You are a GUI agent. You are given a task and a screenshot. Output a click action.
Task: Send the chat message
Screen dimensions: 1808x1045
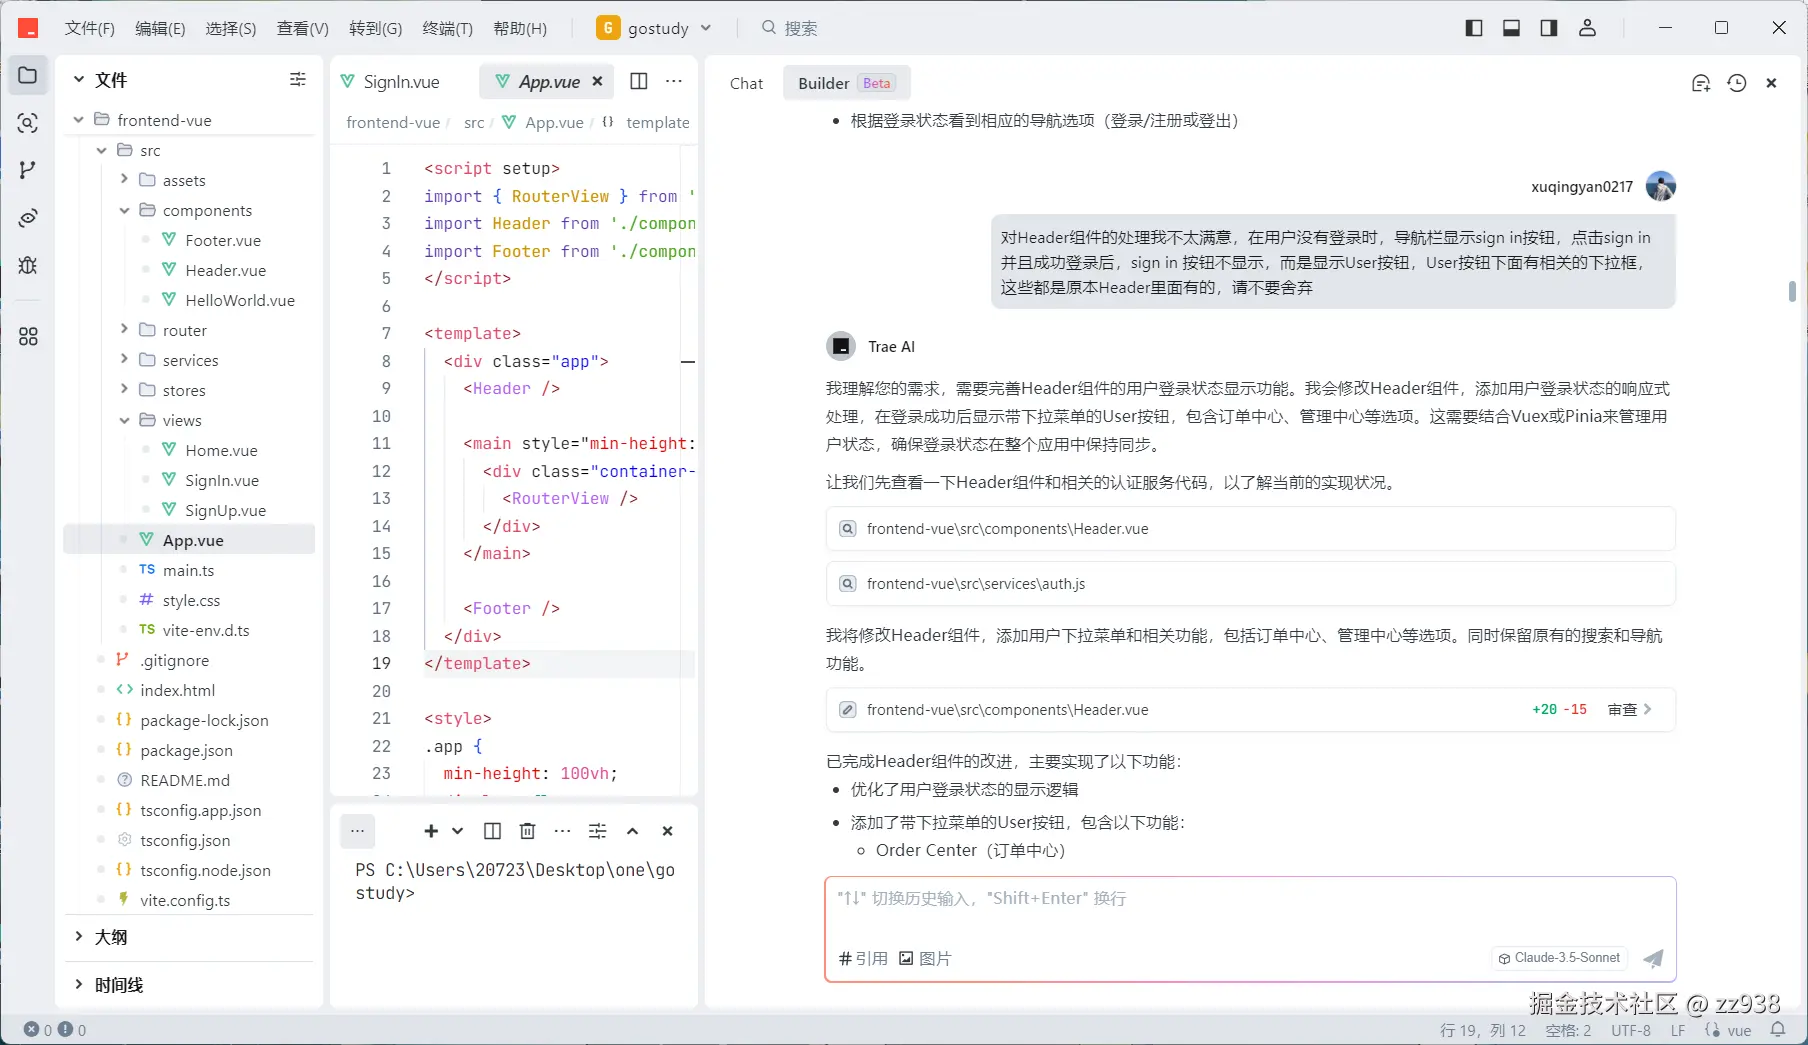pyautogui.click(x=1653, y=958)
